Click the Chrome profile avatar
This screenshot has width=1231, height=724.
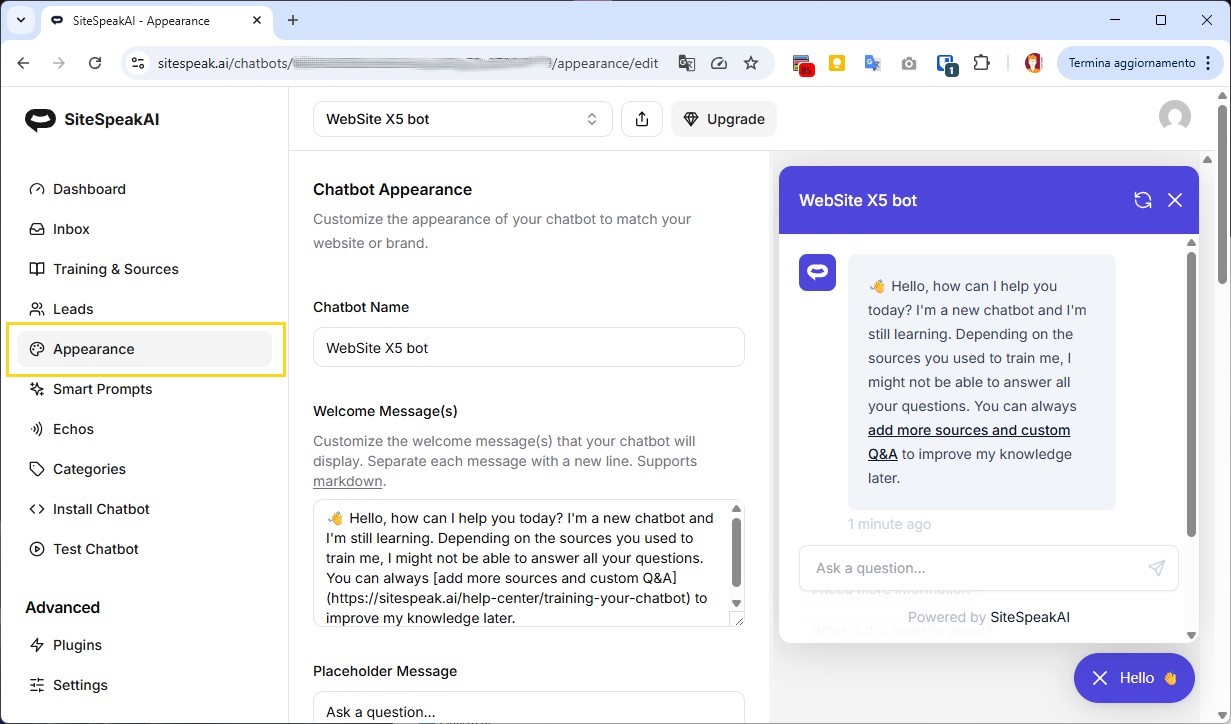1033,63
